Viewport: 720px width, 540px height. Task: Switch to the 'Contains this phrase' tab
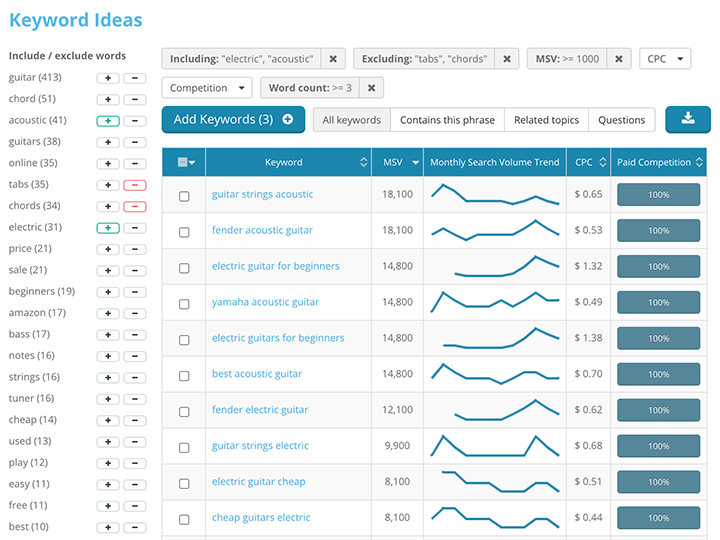point(447,120)
